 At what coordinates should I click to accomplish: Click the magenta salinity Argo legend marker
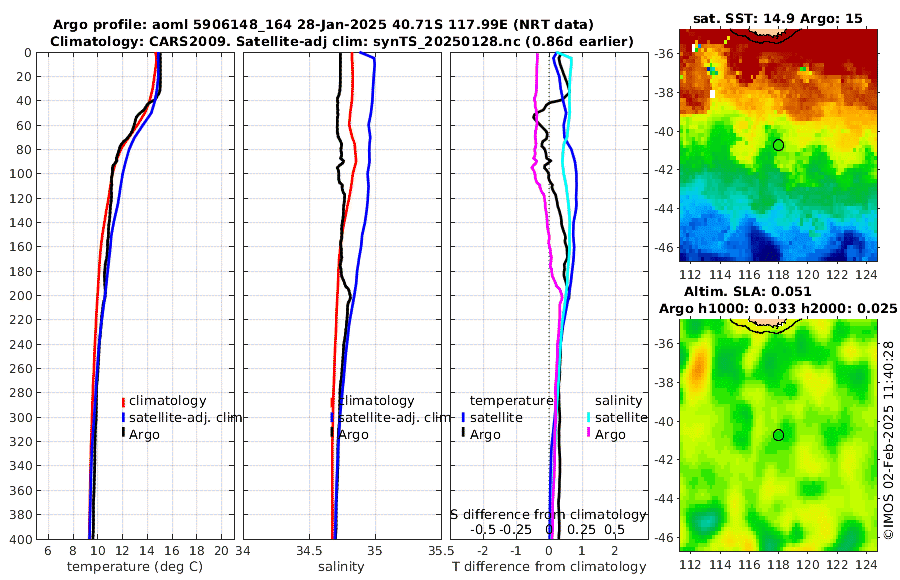pos(588,434)
